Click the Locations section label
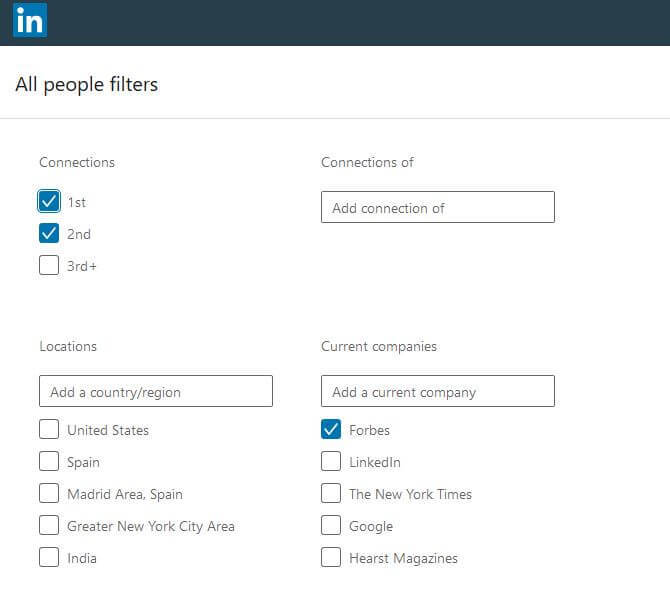The width and height of the screenshot is (670, 600). pyautogui.click(x=68, y=346)
